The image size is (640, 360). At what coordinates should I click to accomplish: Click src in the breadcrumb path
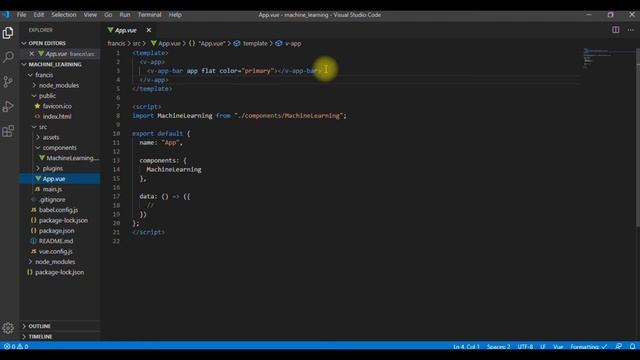pos(136,43)
